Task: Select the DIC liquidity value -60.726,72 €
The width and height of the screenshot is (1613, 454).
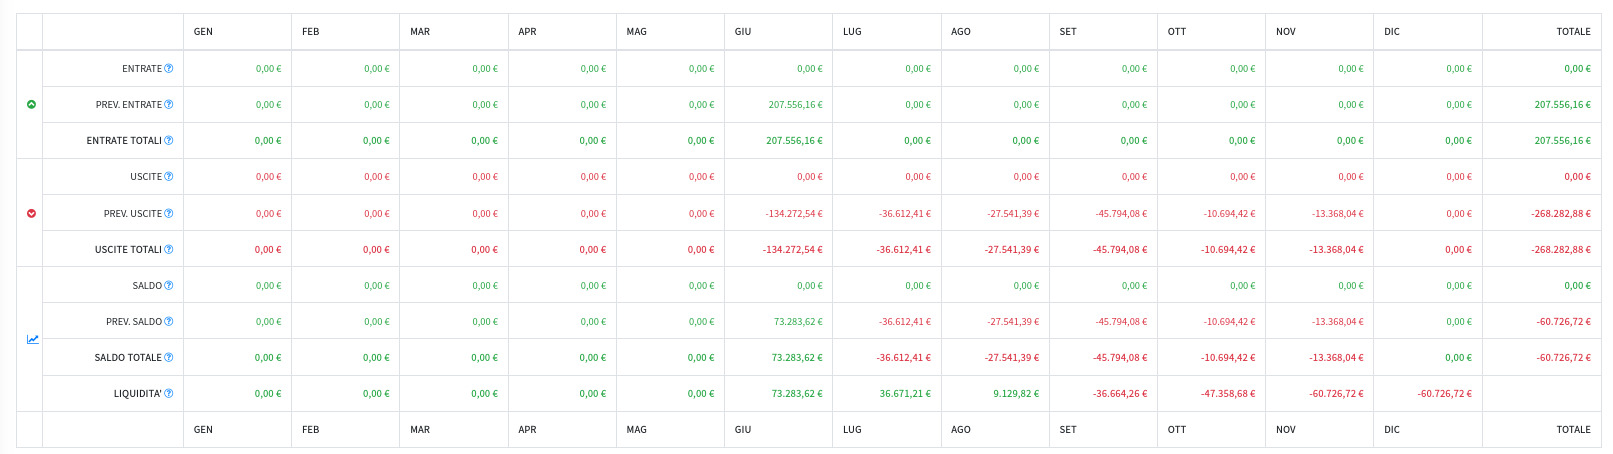Action: click(x=1444, y=394)
